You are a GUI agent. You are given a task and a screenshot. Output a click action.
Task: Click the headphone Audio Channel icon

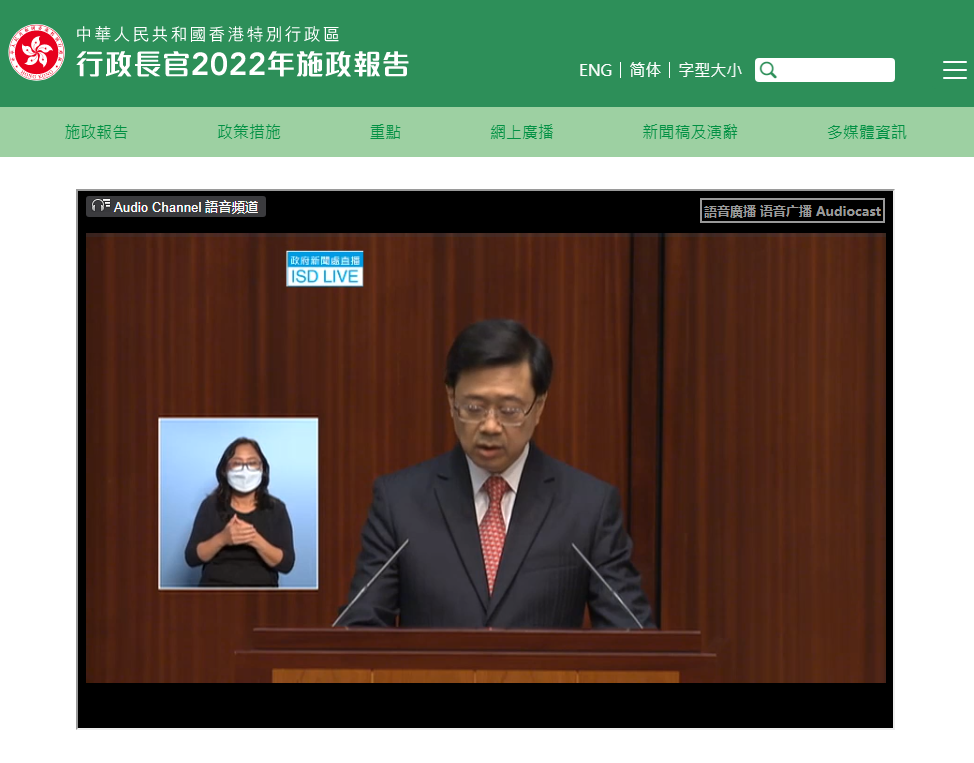click(x=100, y=206)
